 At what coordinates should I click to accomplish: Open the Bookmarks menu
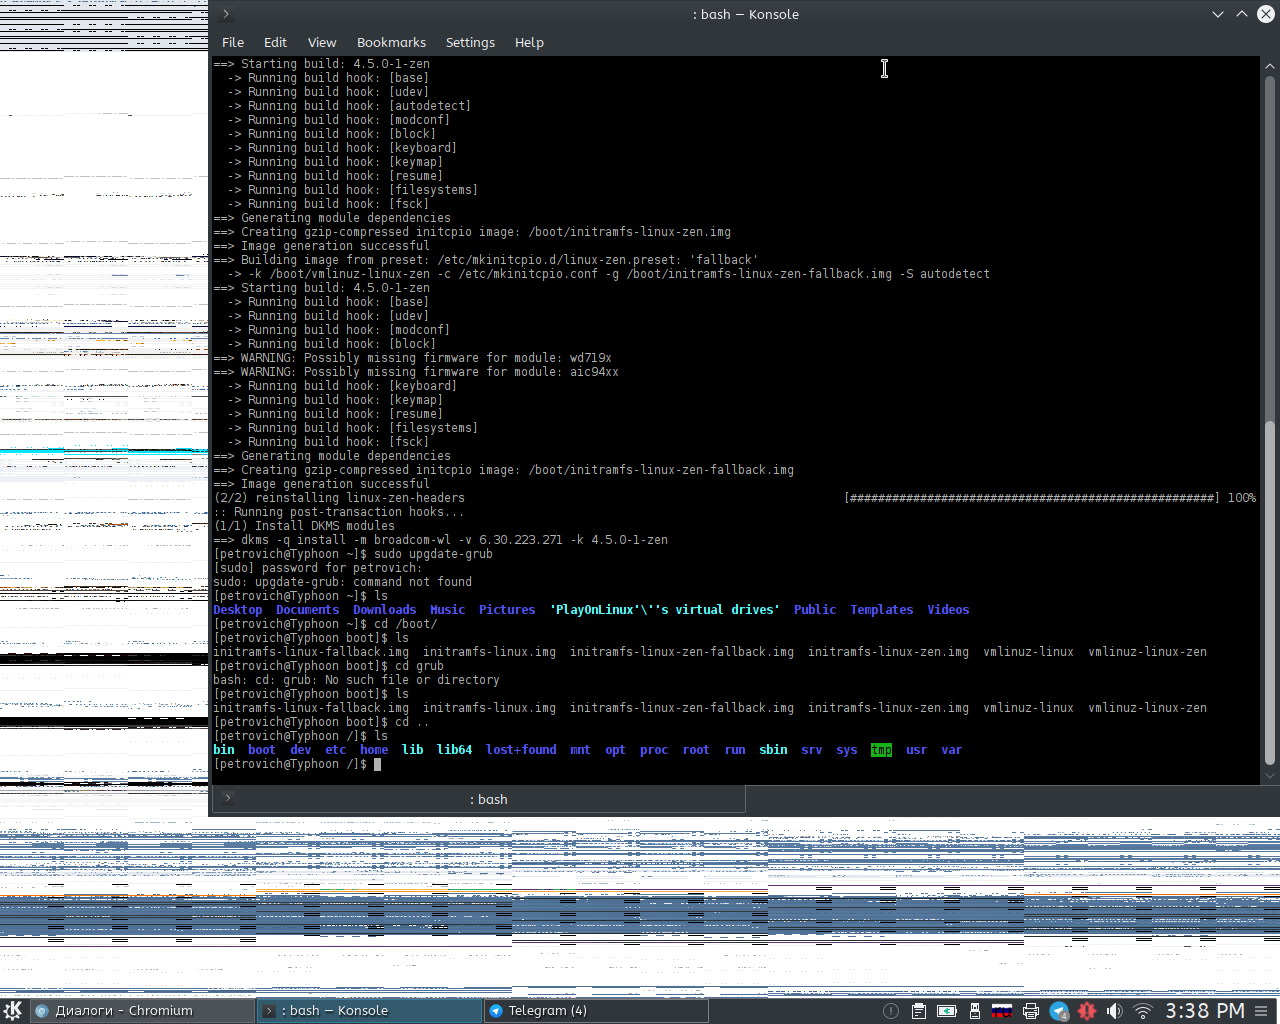391,42
